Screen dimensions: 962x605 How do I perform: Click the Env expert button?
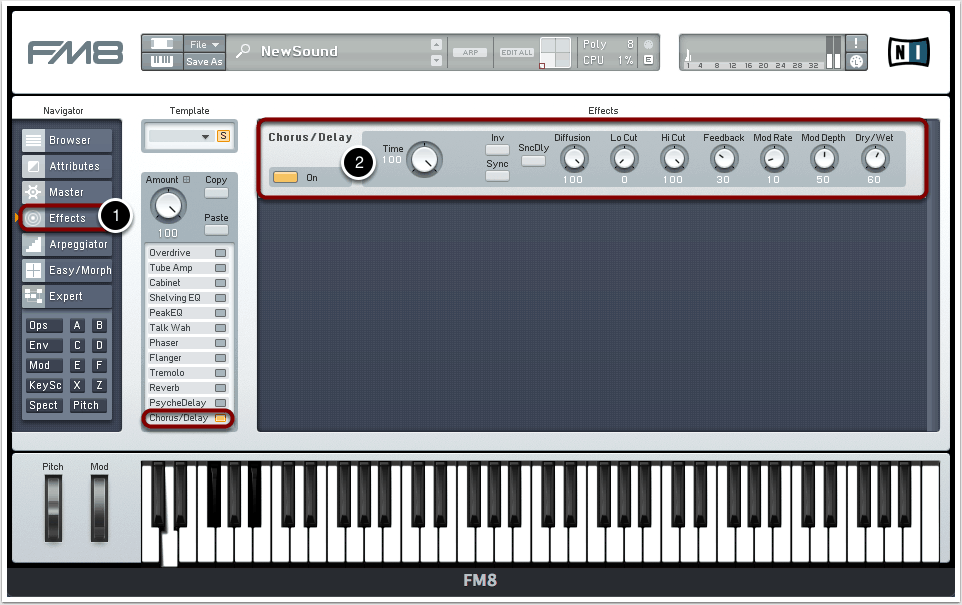click(x=44, y=345)
